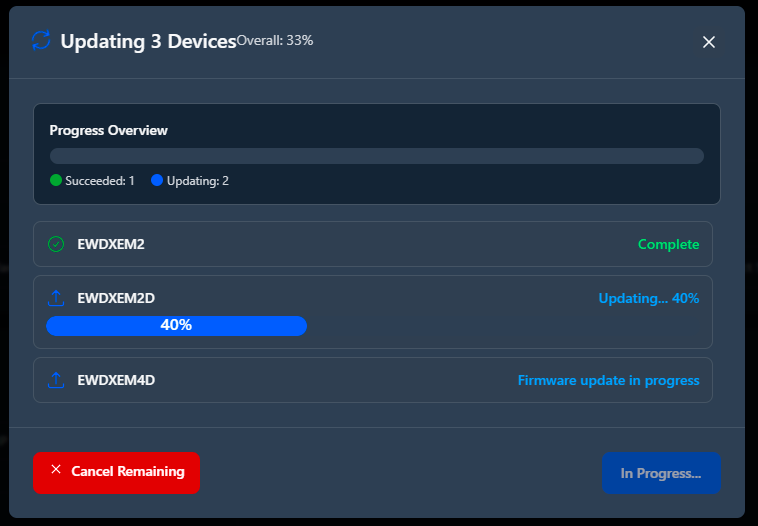Click the Updating... 40% status text
Image resolution: width=758 pixels, height=526 pixels.
(649, 298)
